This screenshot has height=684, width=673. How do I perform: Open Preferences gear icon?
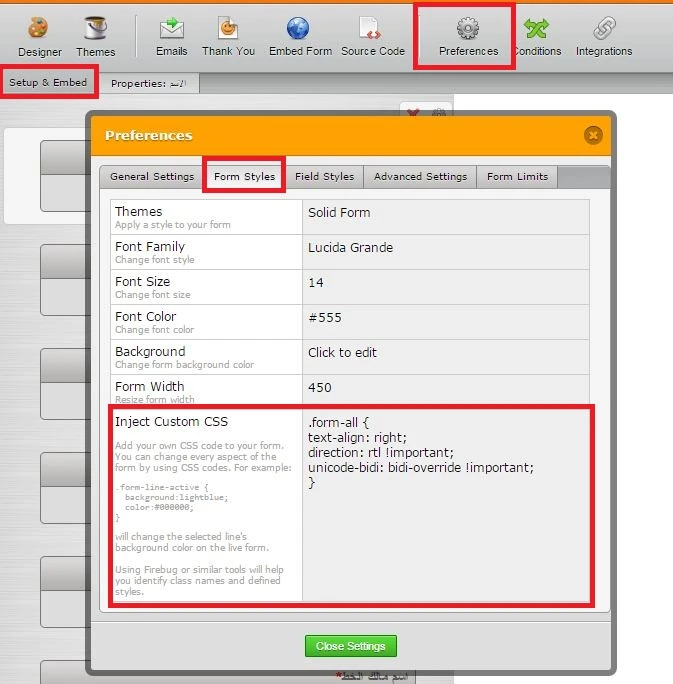pos(467,30)
